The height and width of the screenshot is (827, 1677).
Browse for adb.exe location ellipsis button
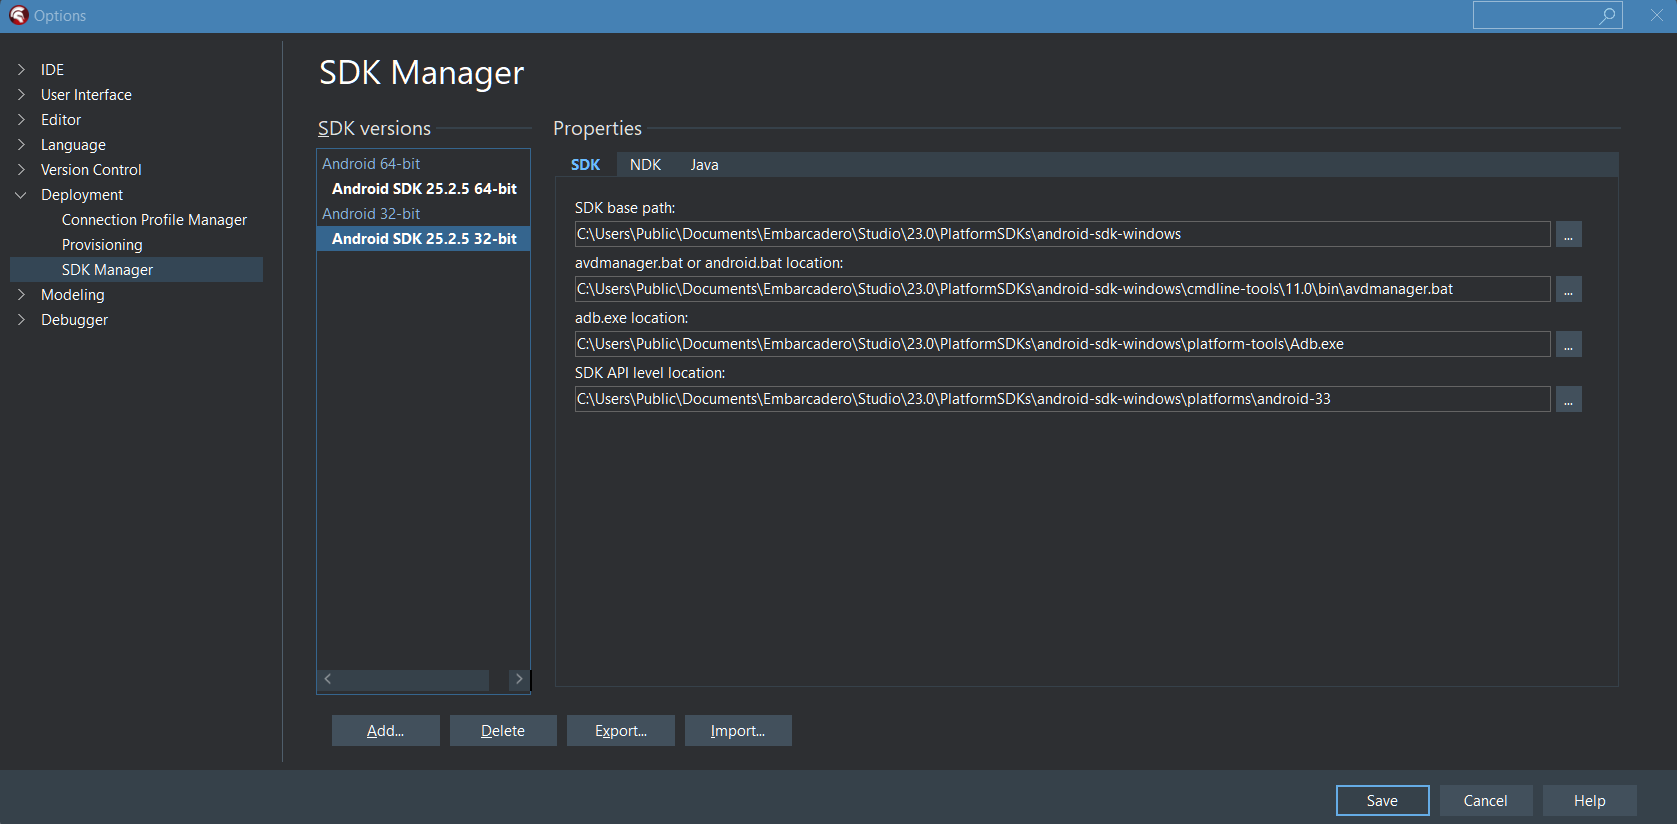tap(1568, 344)
